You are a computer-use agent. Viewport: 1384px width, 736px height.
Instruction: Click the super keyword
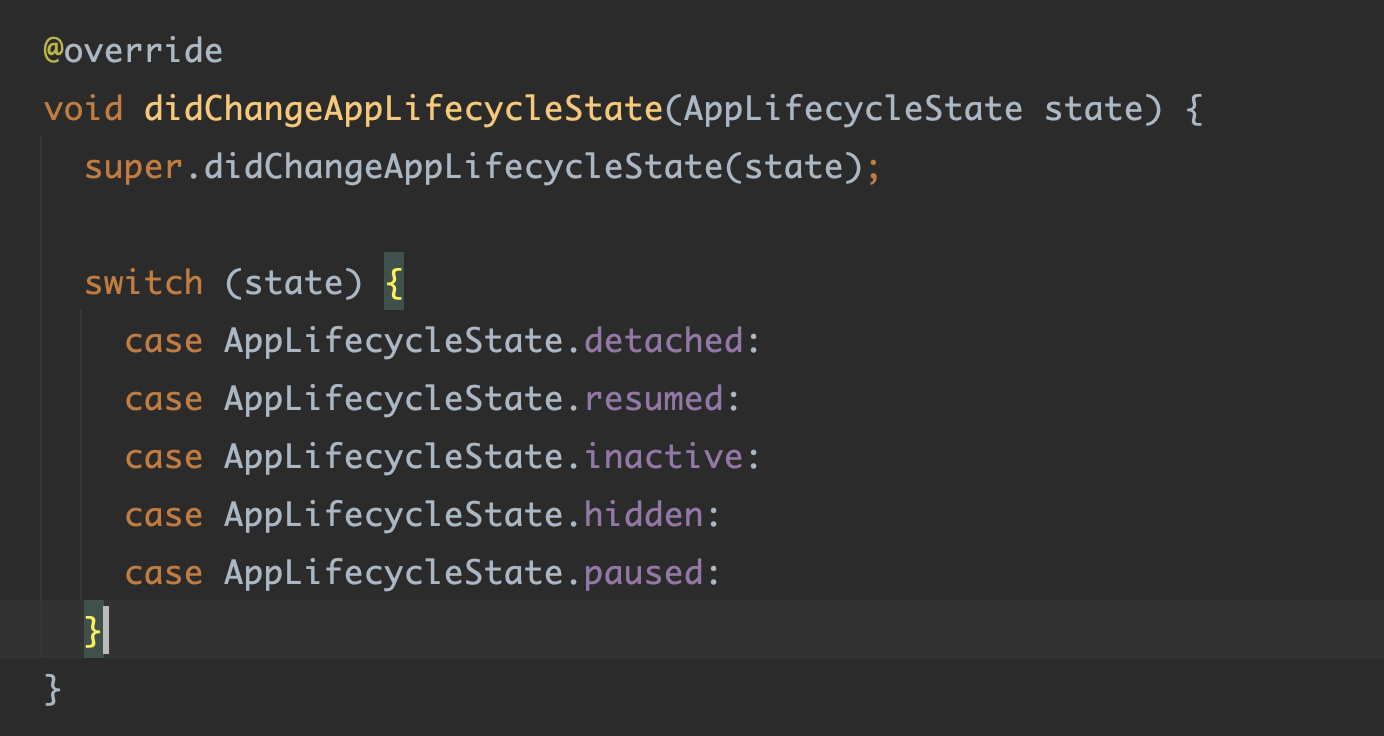point(134,167)
